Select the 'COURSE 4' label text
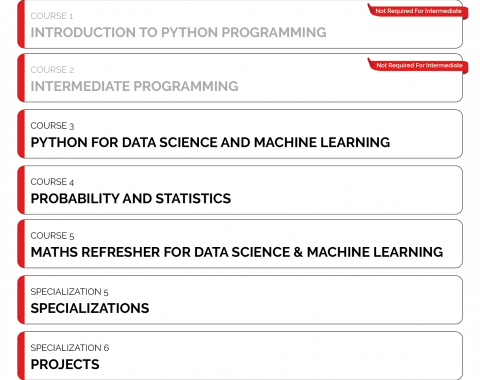This screenshot has height=380, width=480. [52, 182]
